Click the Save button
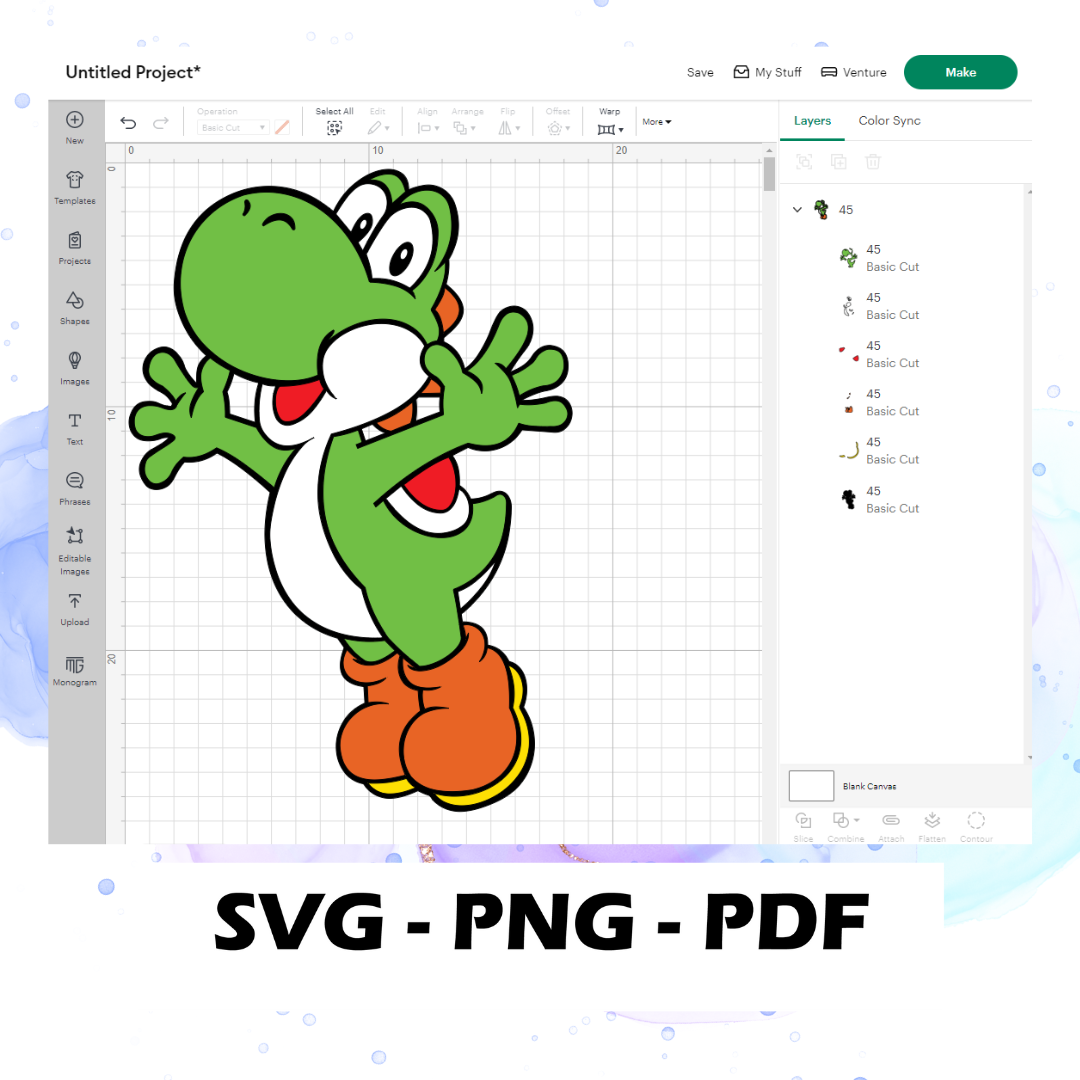 (x=700, y=72)
